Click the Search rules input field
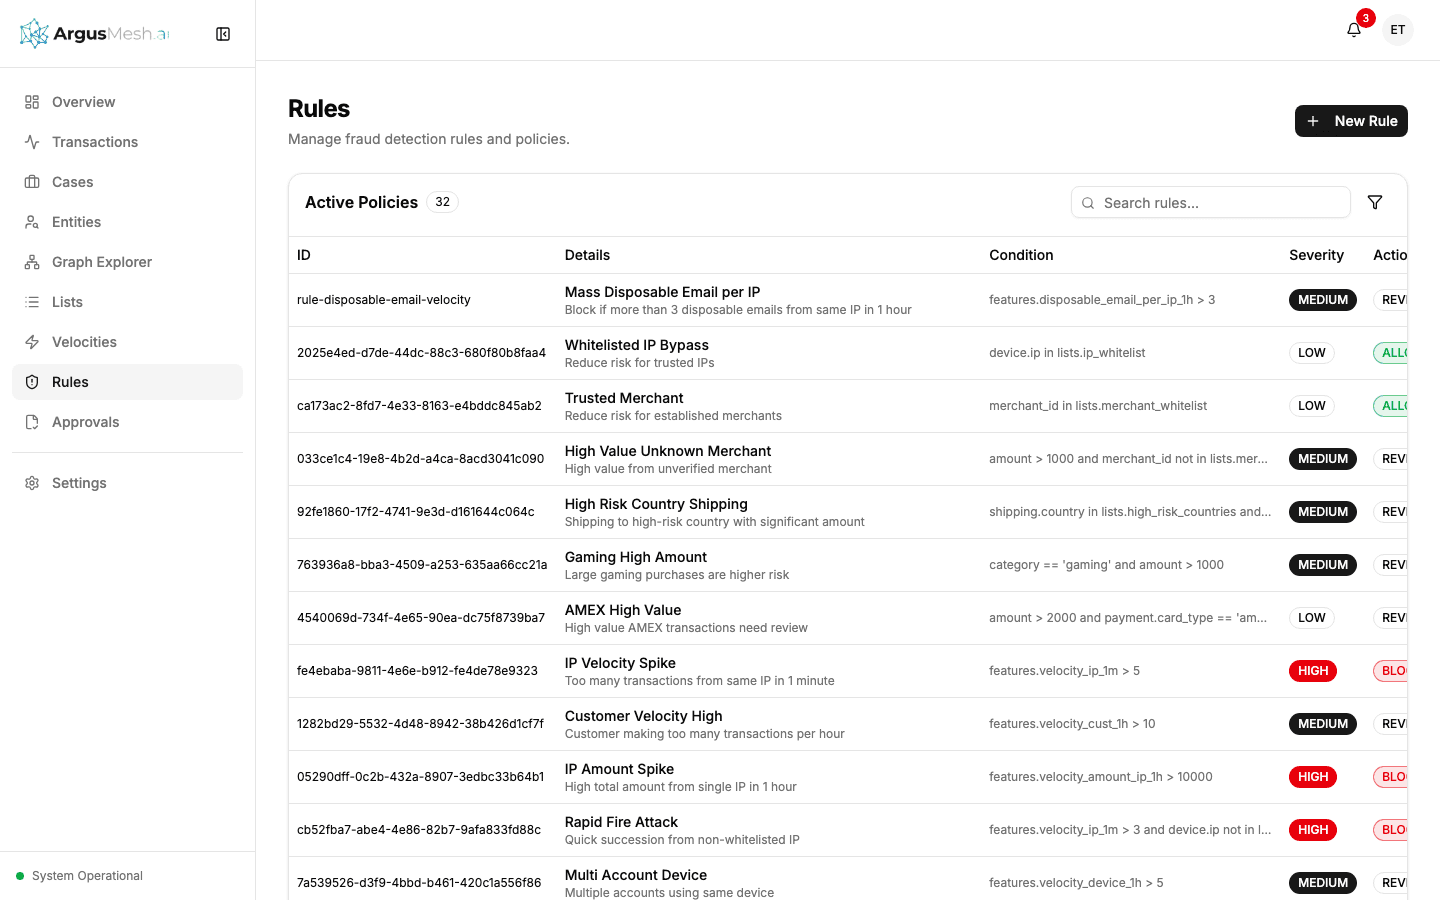 pyautogui.click(x=1210, y=202)
